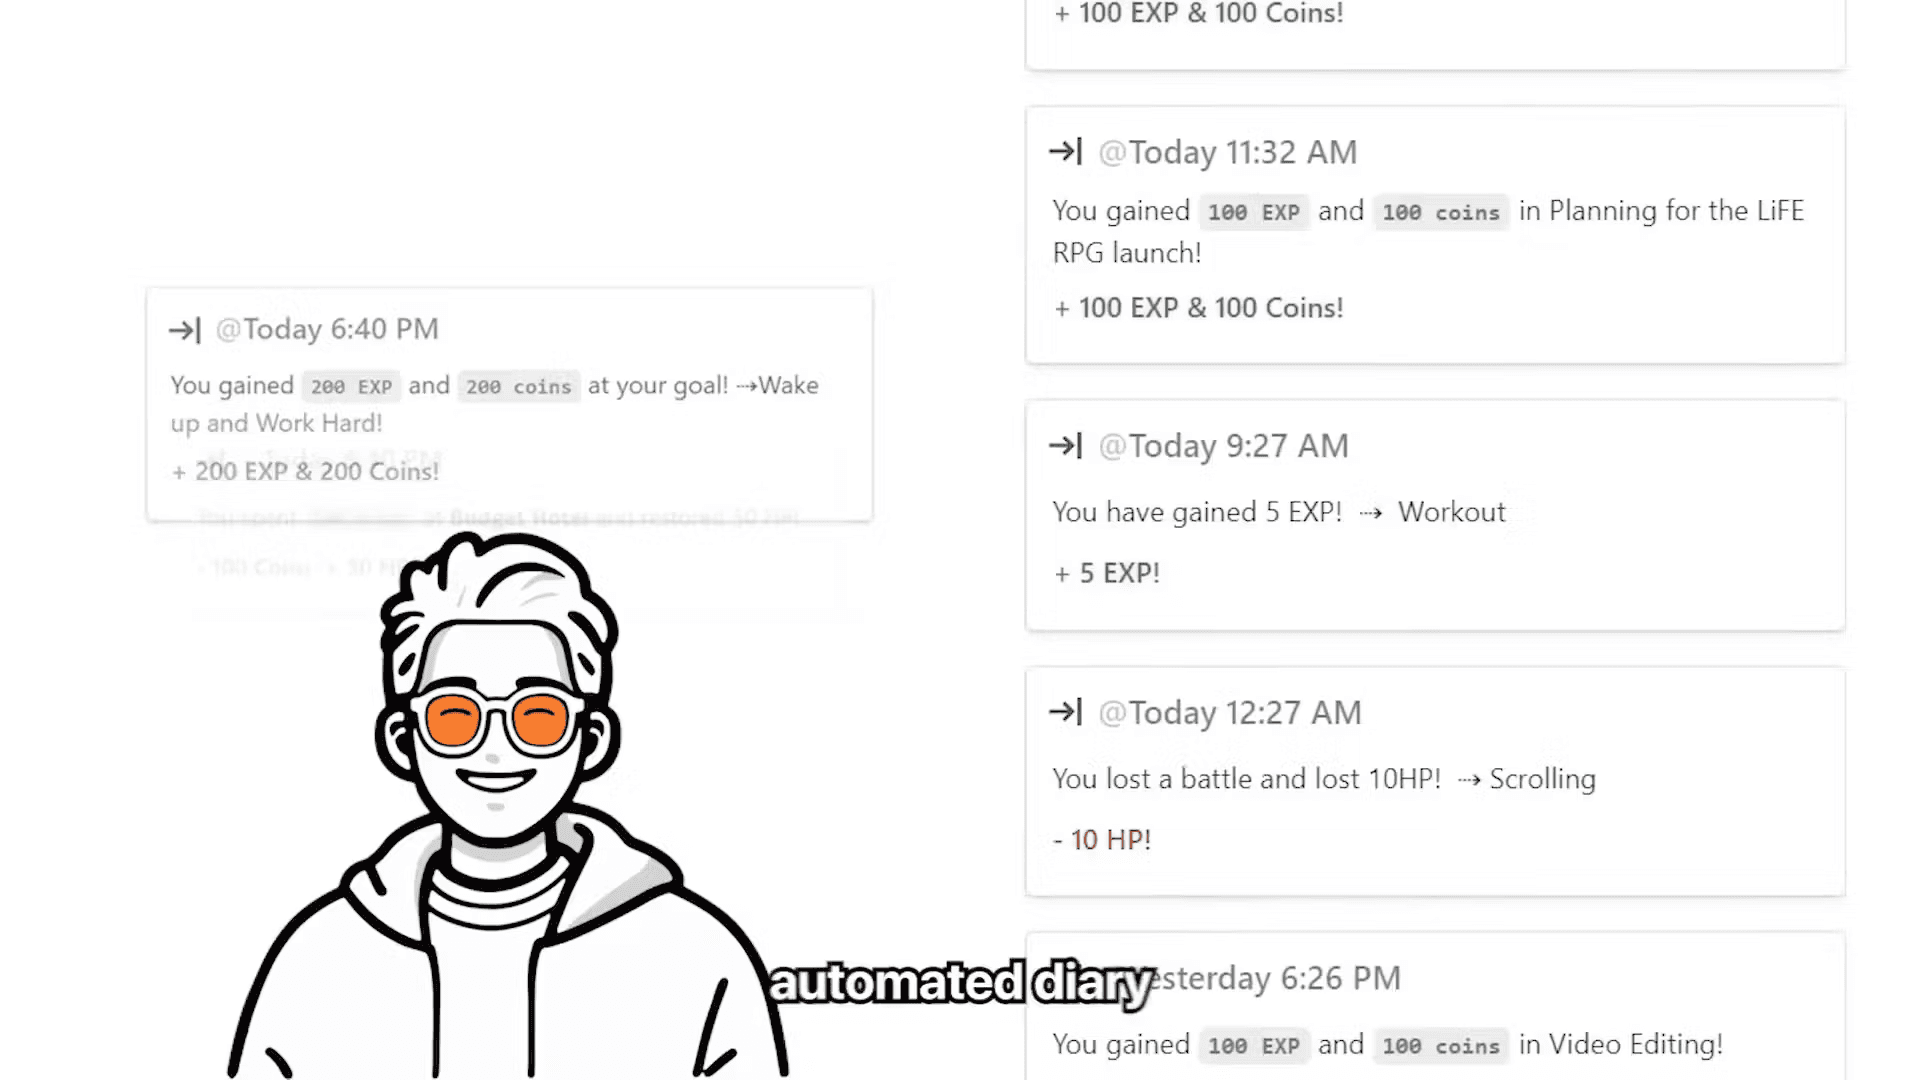Click the arrow icon next to Today 9:27 AM
This screenshot has height=1080, width=1920.
tap(1065, 444)
